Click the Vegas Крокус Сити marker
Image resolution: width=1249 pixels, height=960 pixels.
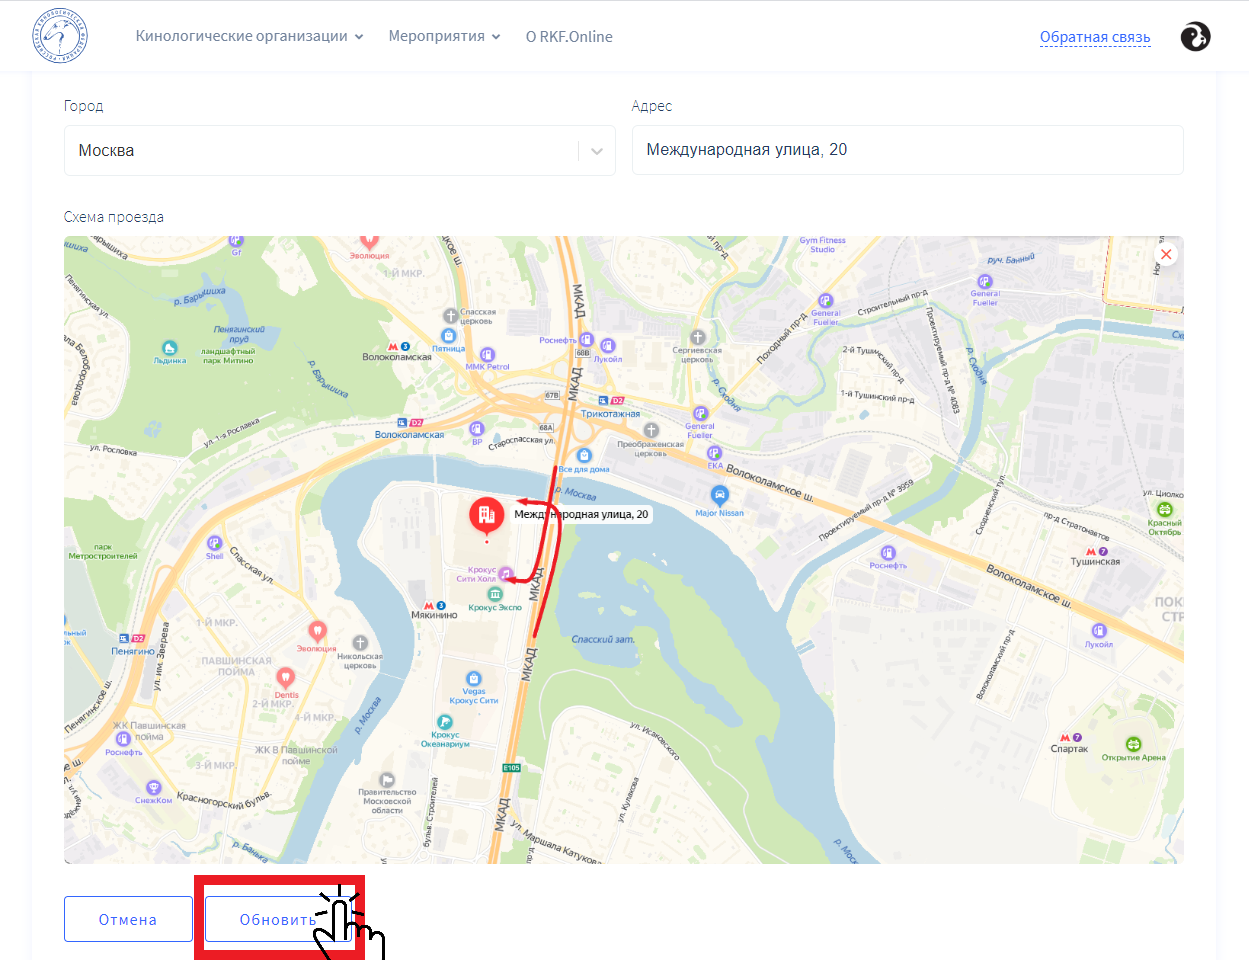(x=474, y=679)
